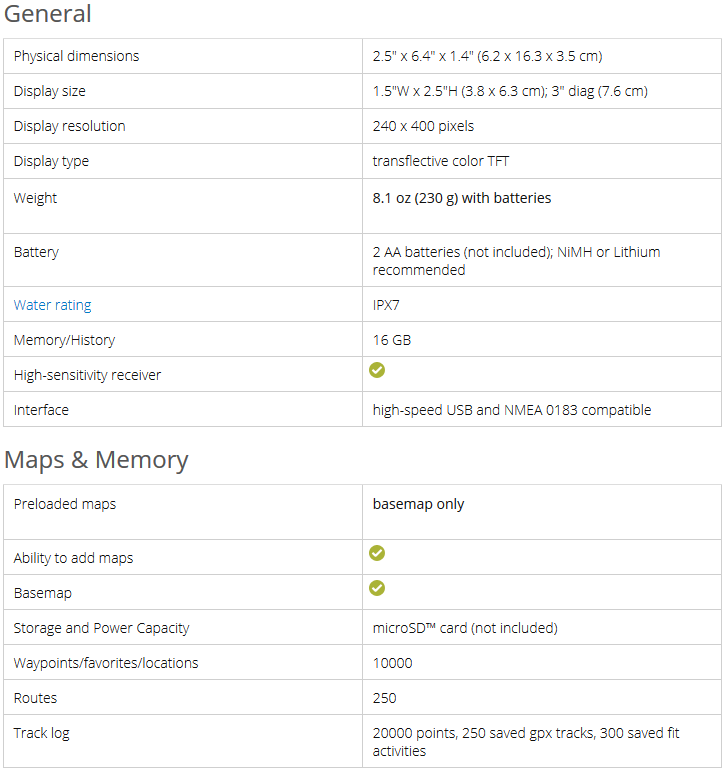Select the Preloaded maps label
This screenshot has height=771, width=726.
(65, 504)
